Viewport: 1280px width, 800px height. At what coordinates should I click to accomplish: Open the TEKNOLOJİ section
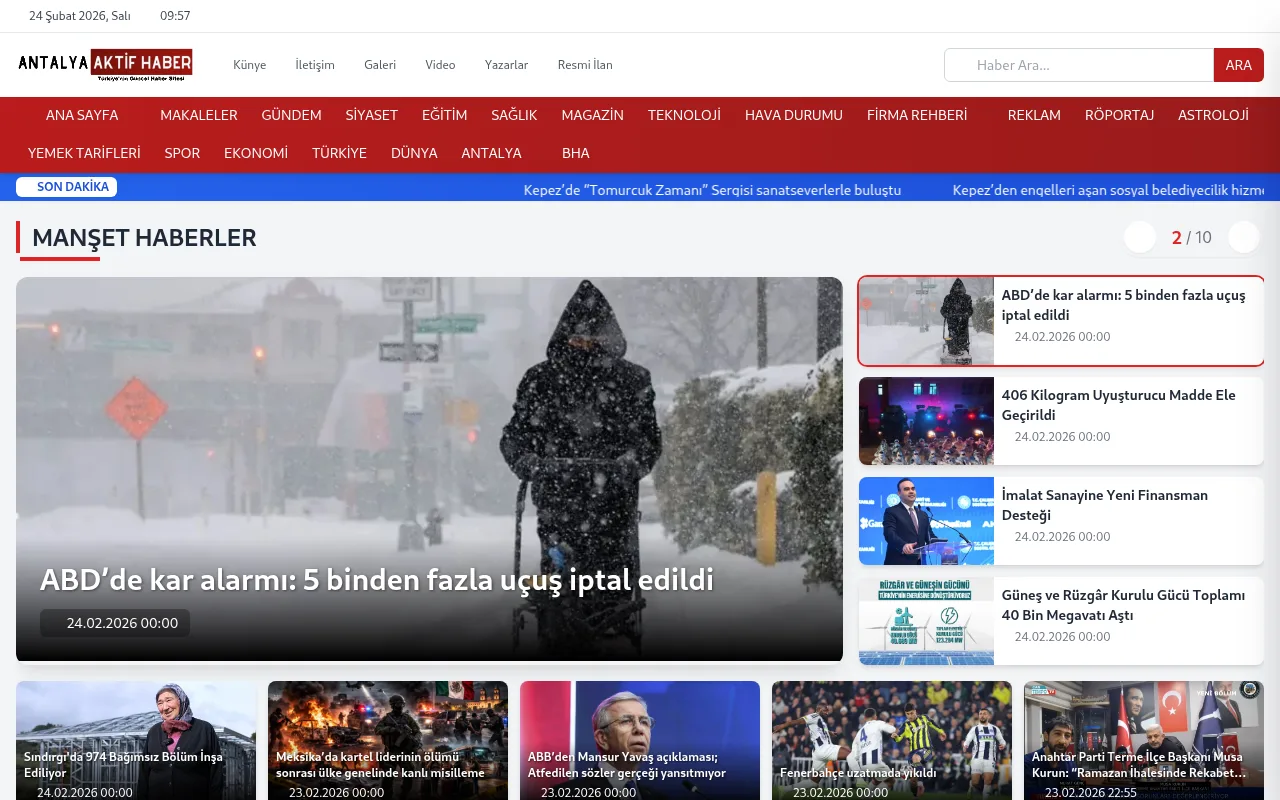684,115
